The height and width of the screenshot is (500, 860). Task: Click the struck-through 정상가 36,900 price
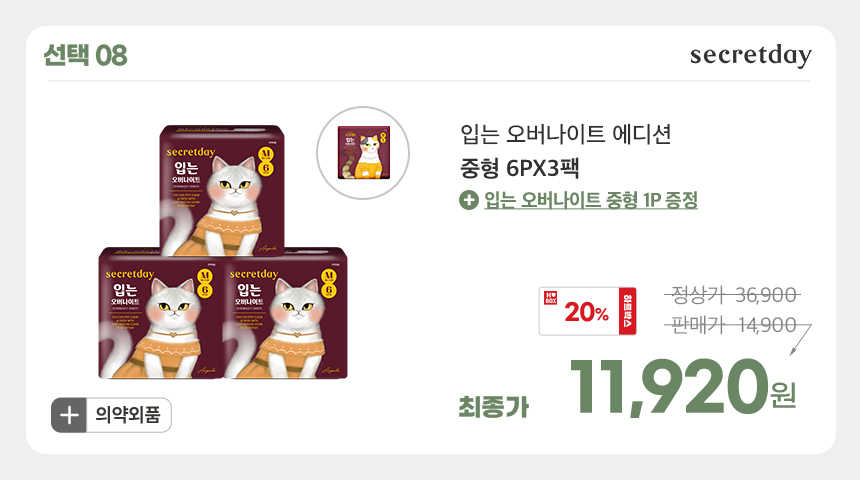(x=733, y=295)
